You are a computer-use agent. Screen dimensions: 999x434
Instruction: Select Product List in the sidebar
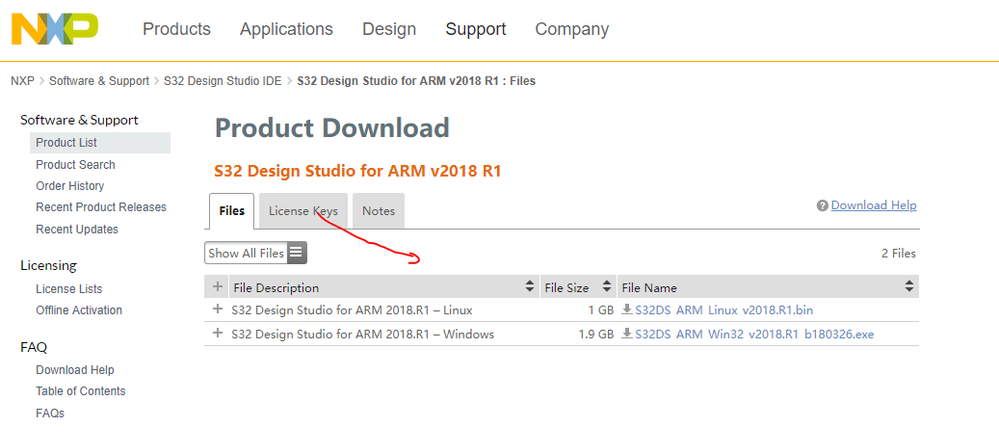click(100, 143)
